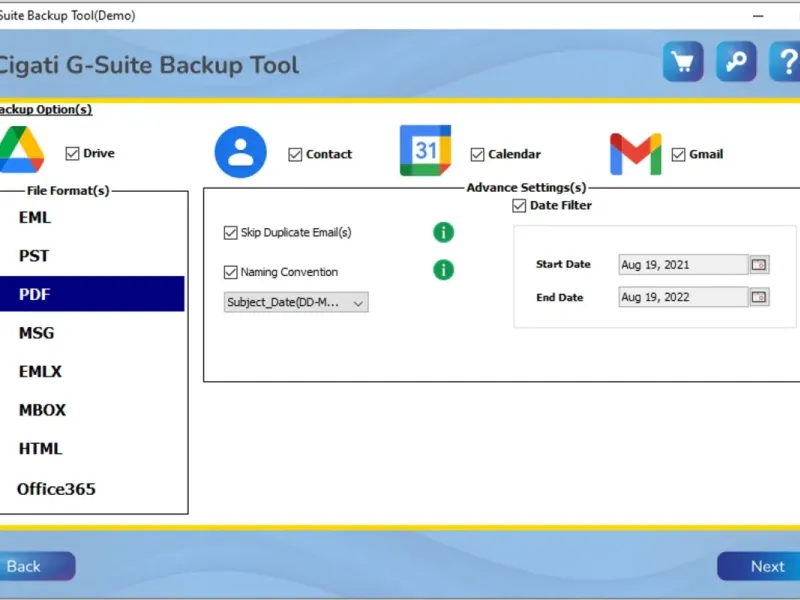Screen dimensions: 800x600
Task: Toggle the Date Filter checkbox
Action: 519,206
